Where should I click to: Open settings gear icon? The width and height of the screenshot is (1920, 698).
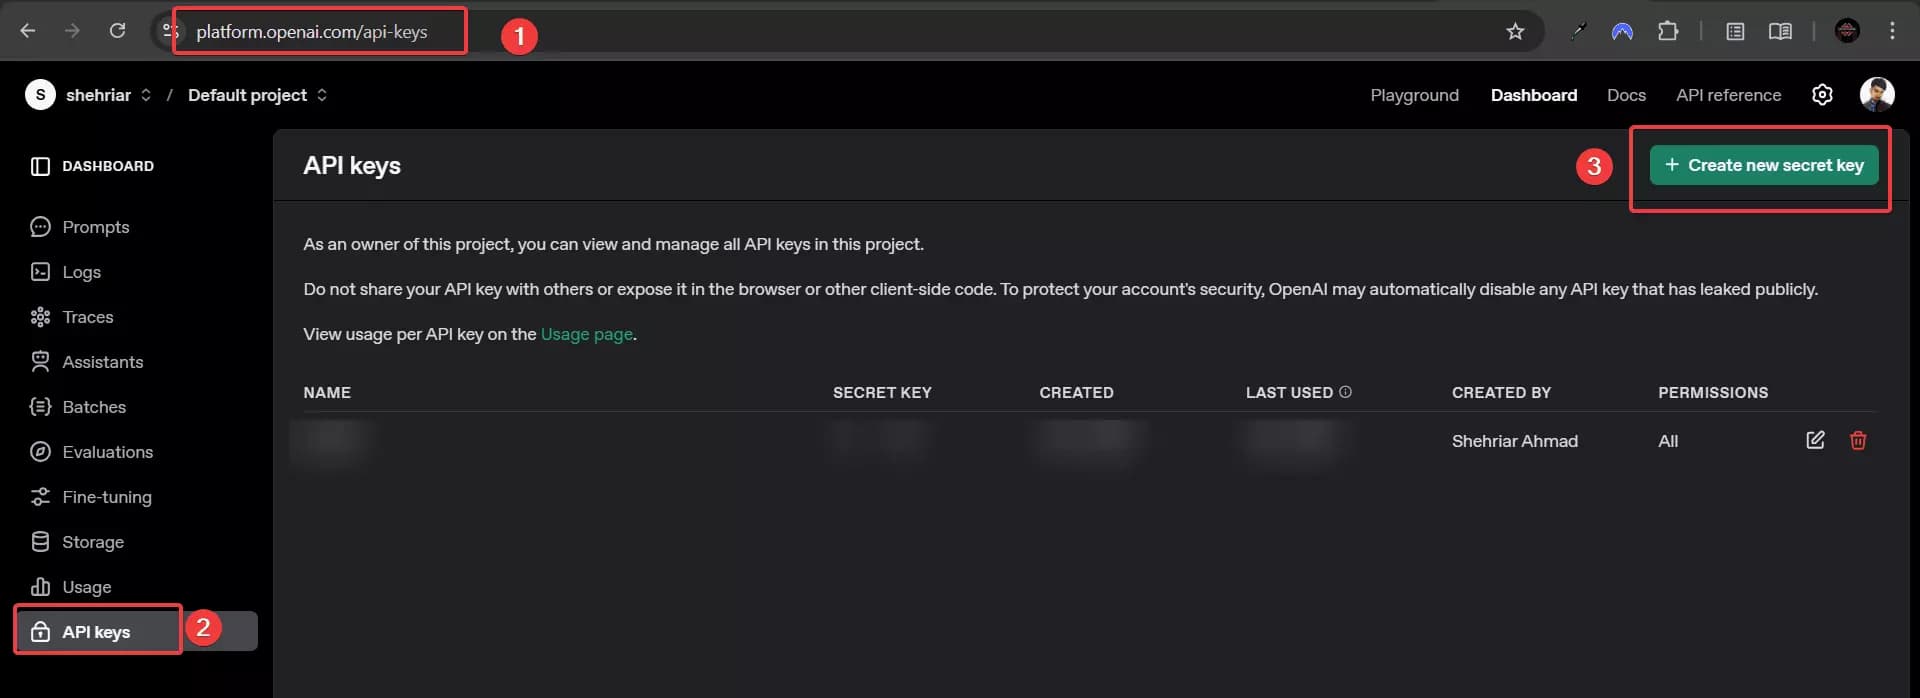coord(1822,95)
